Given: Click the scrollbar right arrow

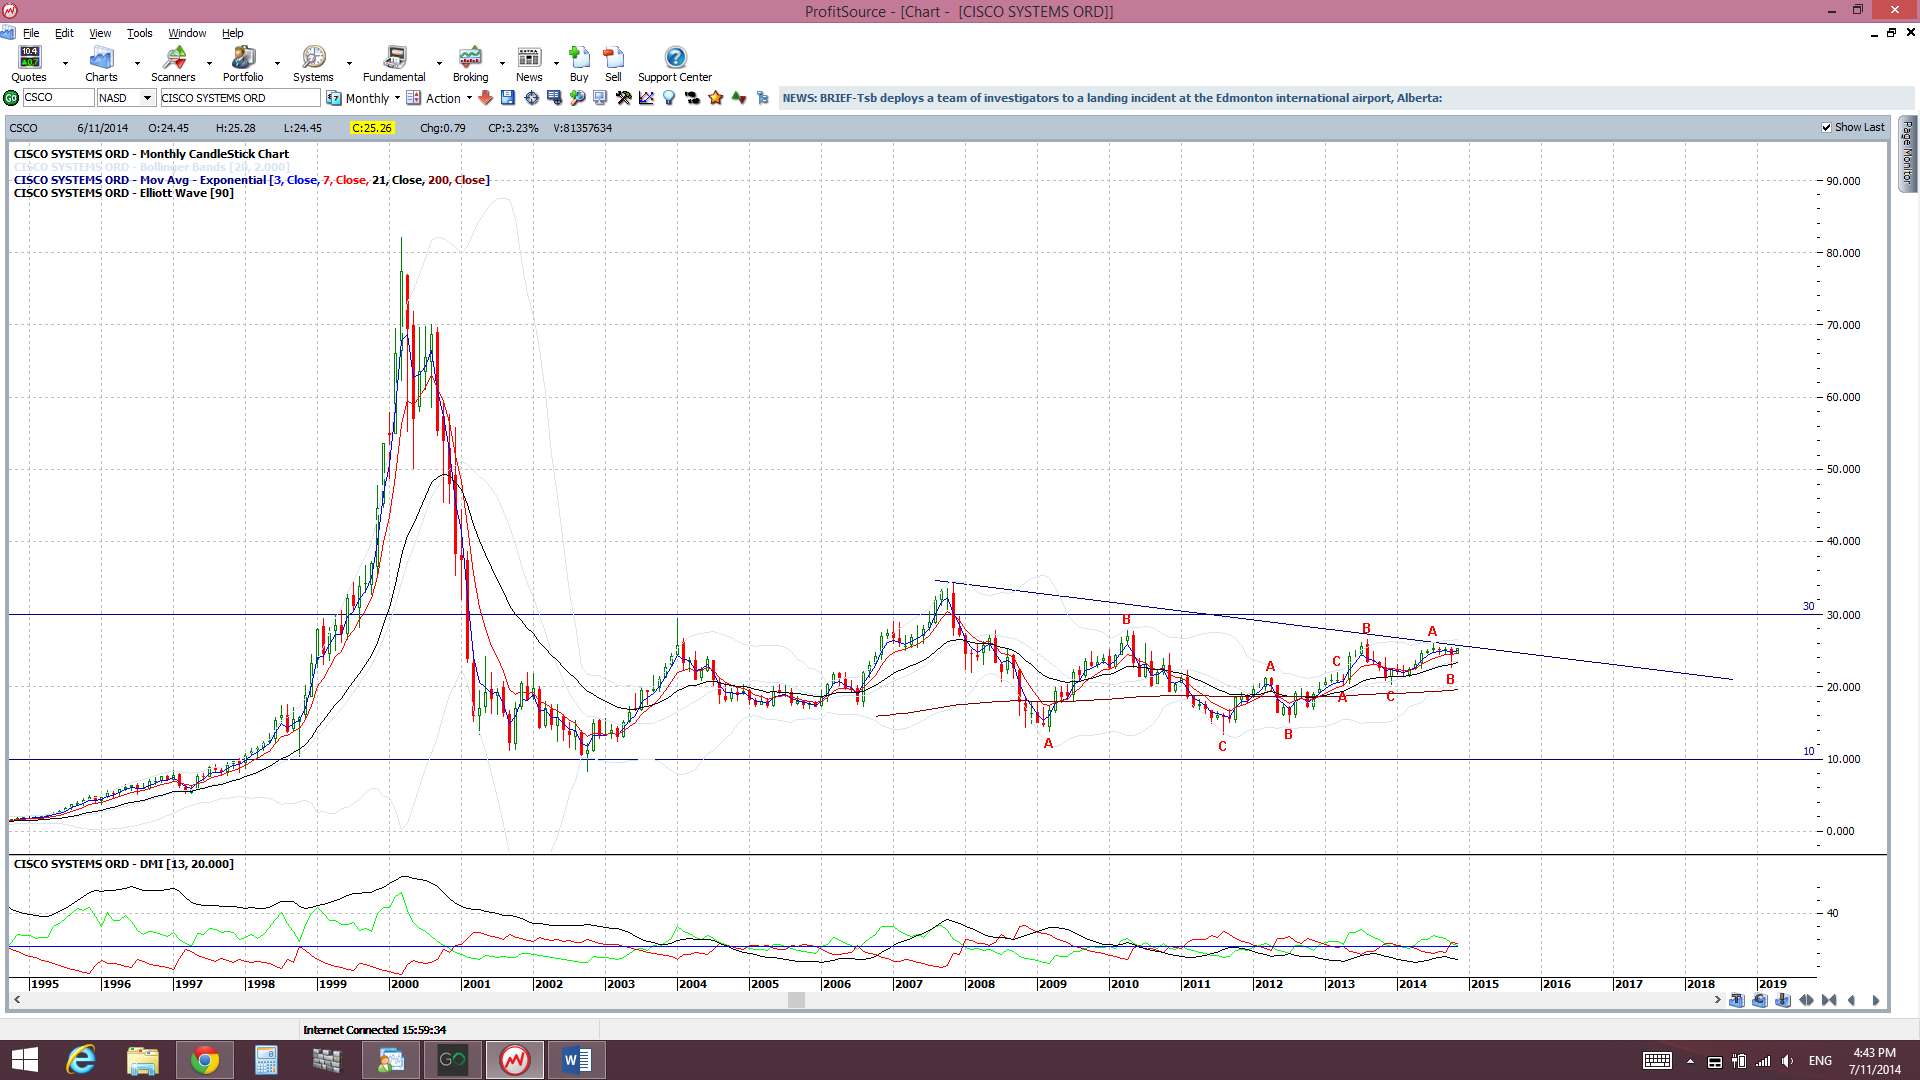Looking at the screenshot, I should pyautogui.click(x=1717, y=1000).
